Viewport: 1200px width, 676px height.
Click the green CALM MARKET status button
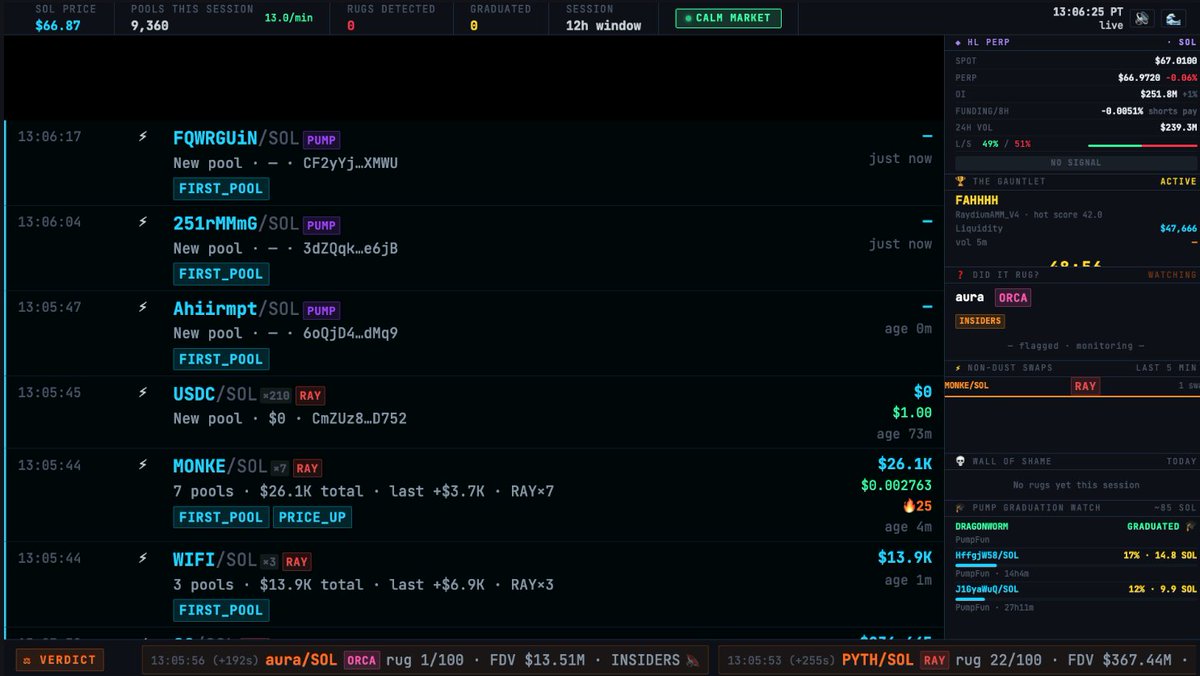click(x=728, y=18)
